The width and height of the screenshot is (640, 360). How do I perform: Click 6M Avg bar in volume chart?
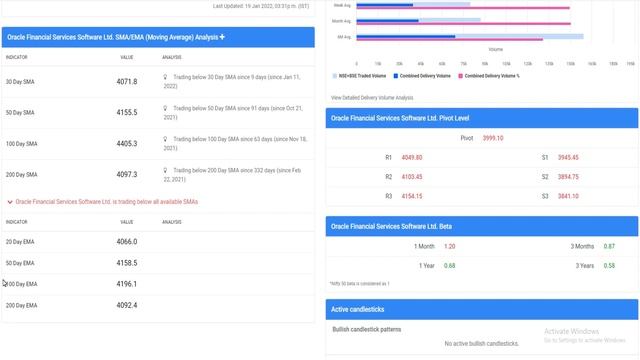(x=470, y=36)
